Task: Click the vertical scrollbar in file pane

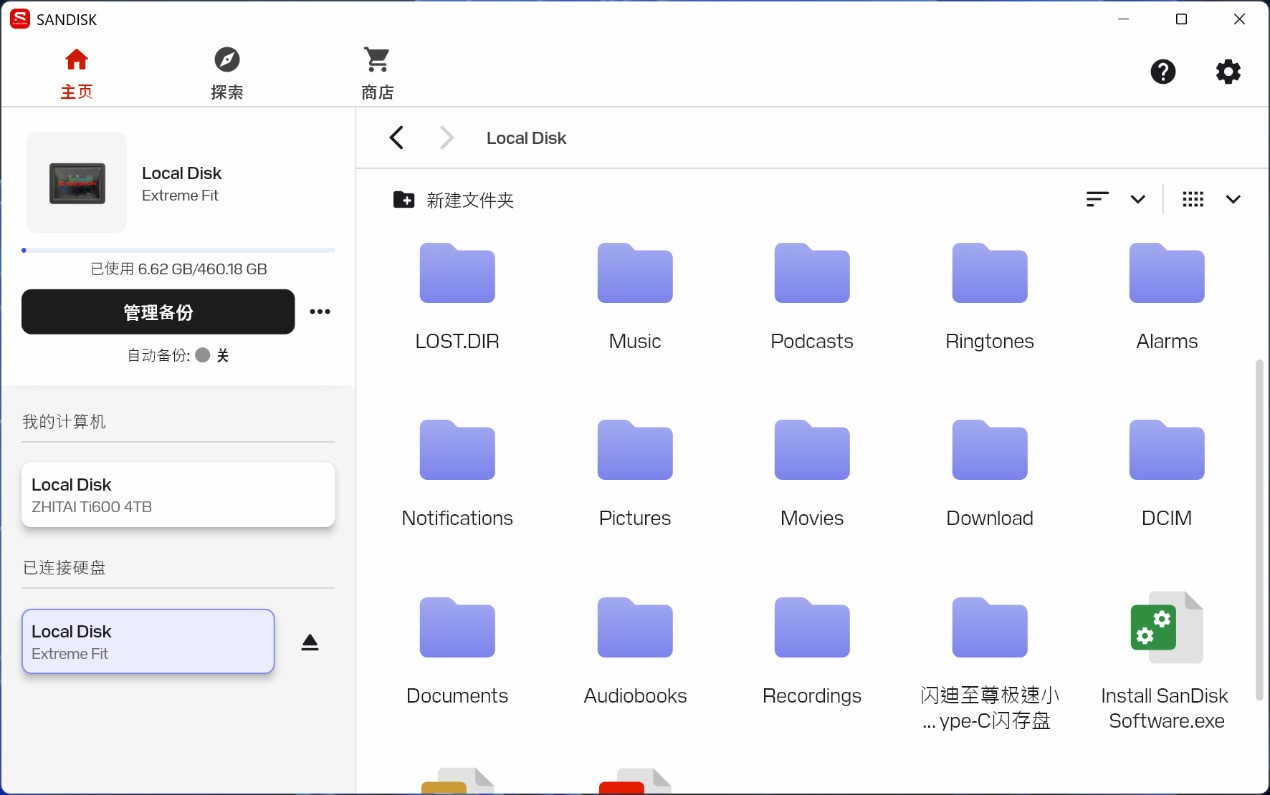Action: [1259, 530]
